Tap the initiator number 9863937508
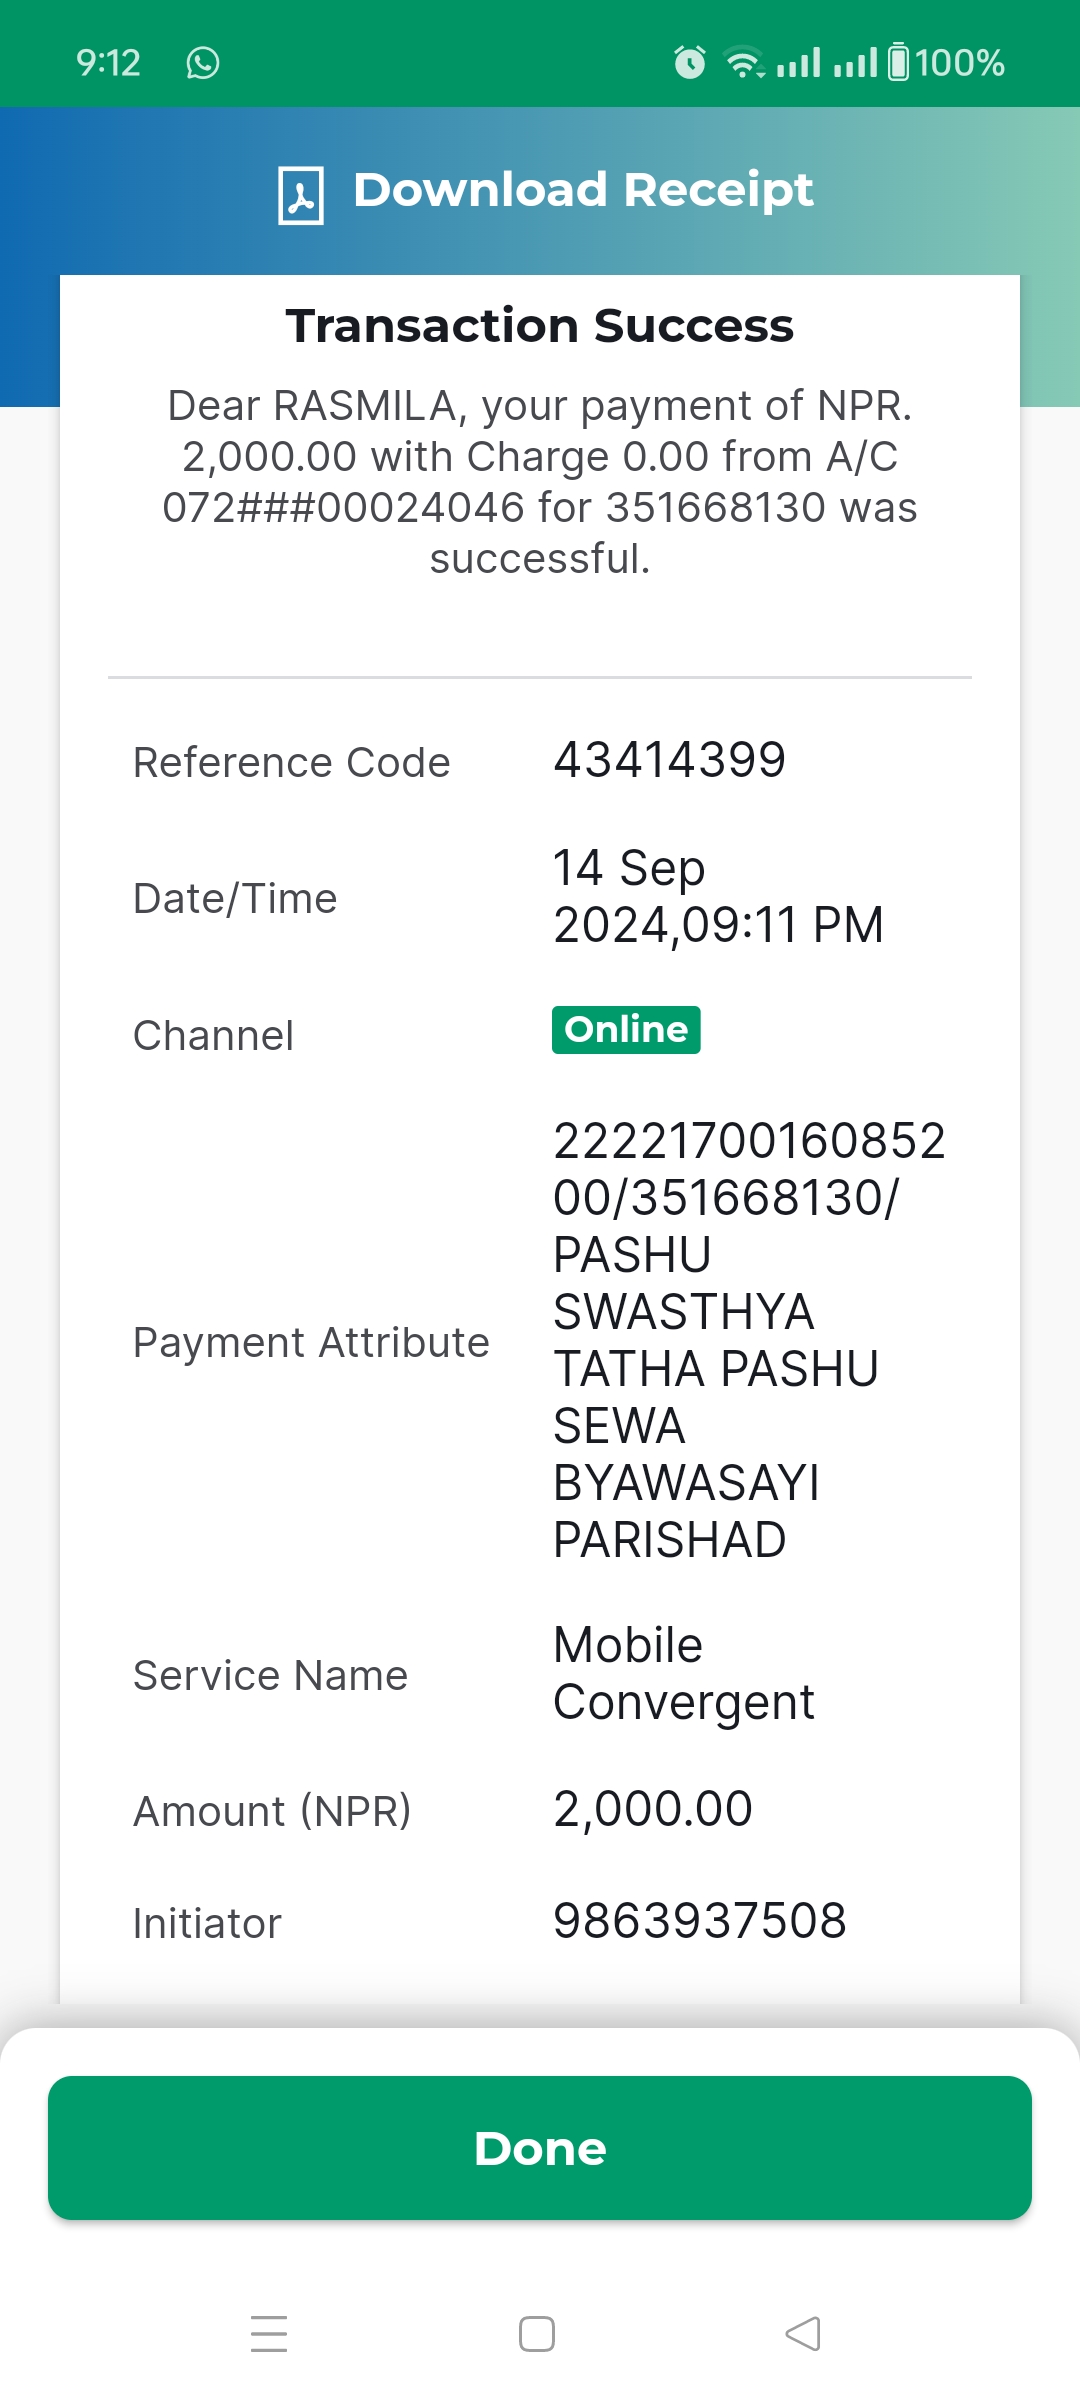 coord(700,1921)
